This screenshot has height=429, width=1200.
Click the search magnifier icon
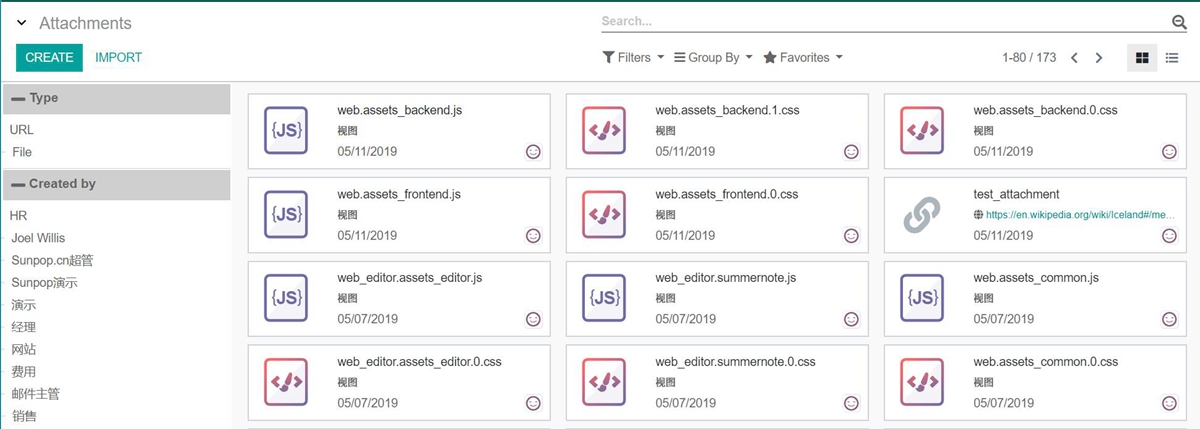point(1178,22)
